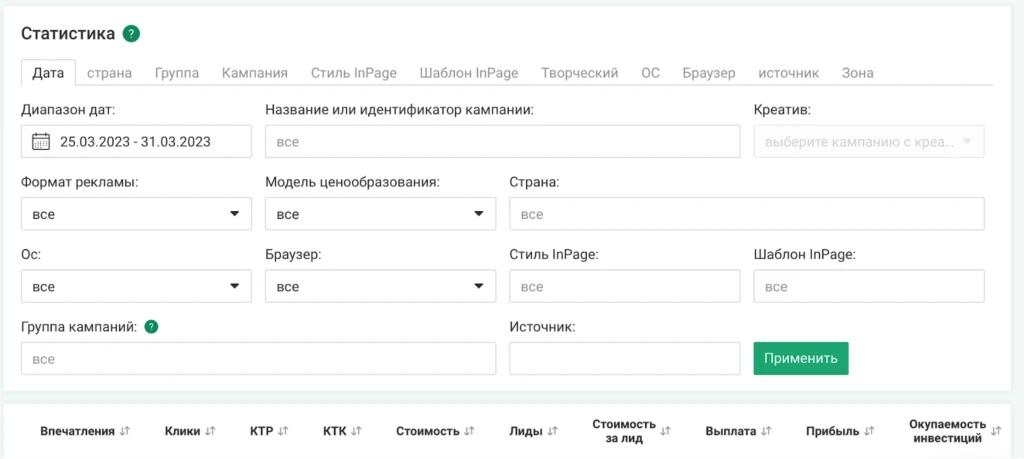The width and height of the screenshot is (1024, 459).
Task: Open the Группа tab
Action: (177, 73)
